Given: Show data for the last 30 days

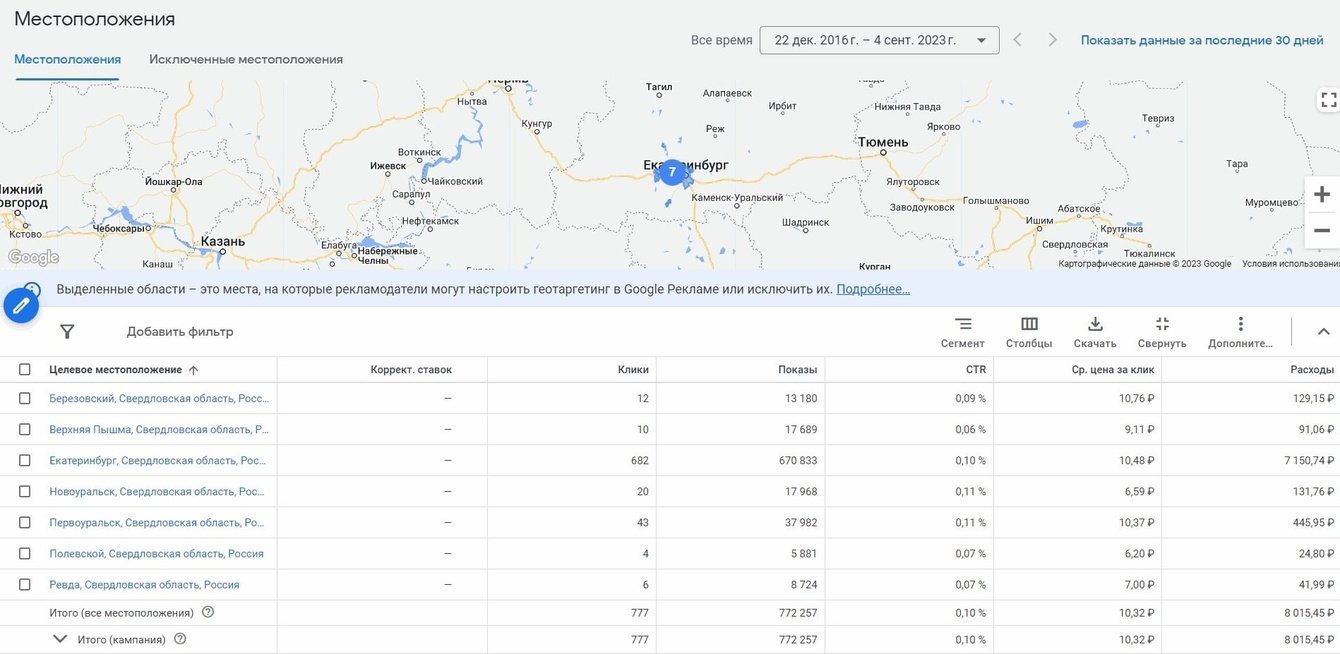Looking at the screenshot, I should pos(1202,40).
